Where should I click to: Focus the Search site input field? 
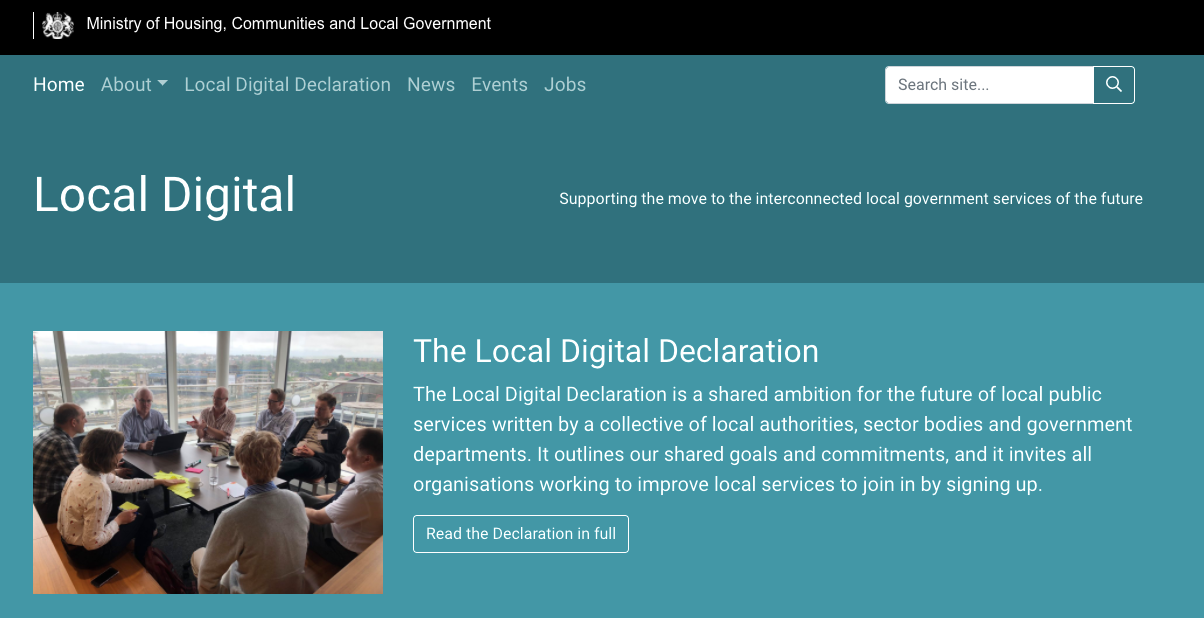click(989, 85)
